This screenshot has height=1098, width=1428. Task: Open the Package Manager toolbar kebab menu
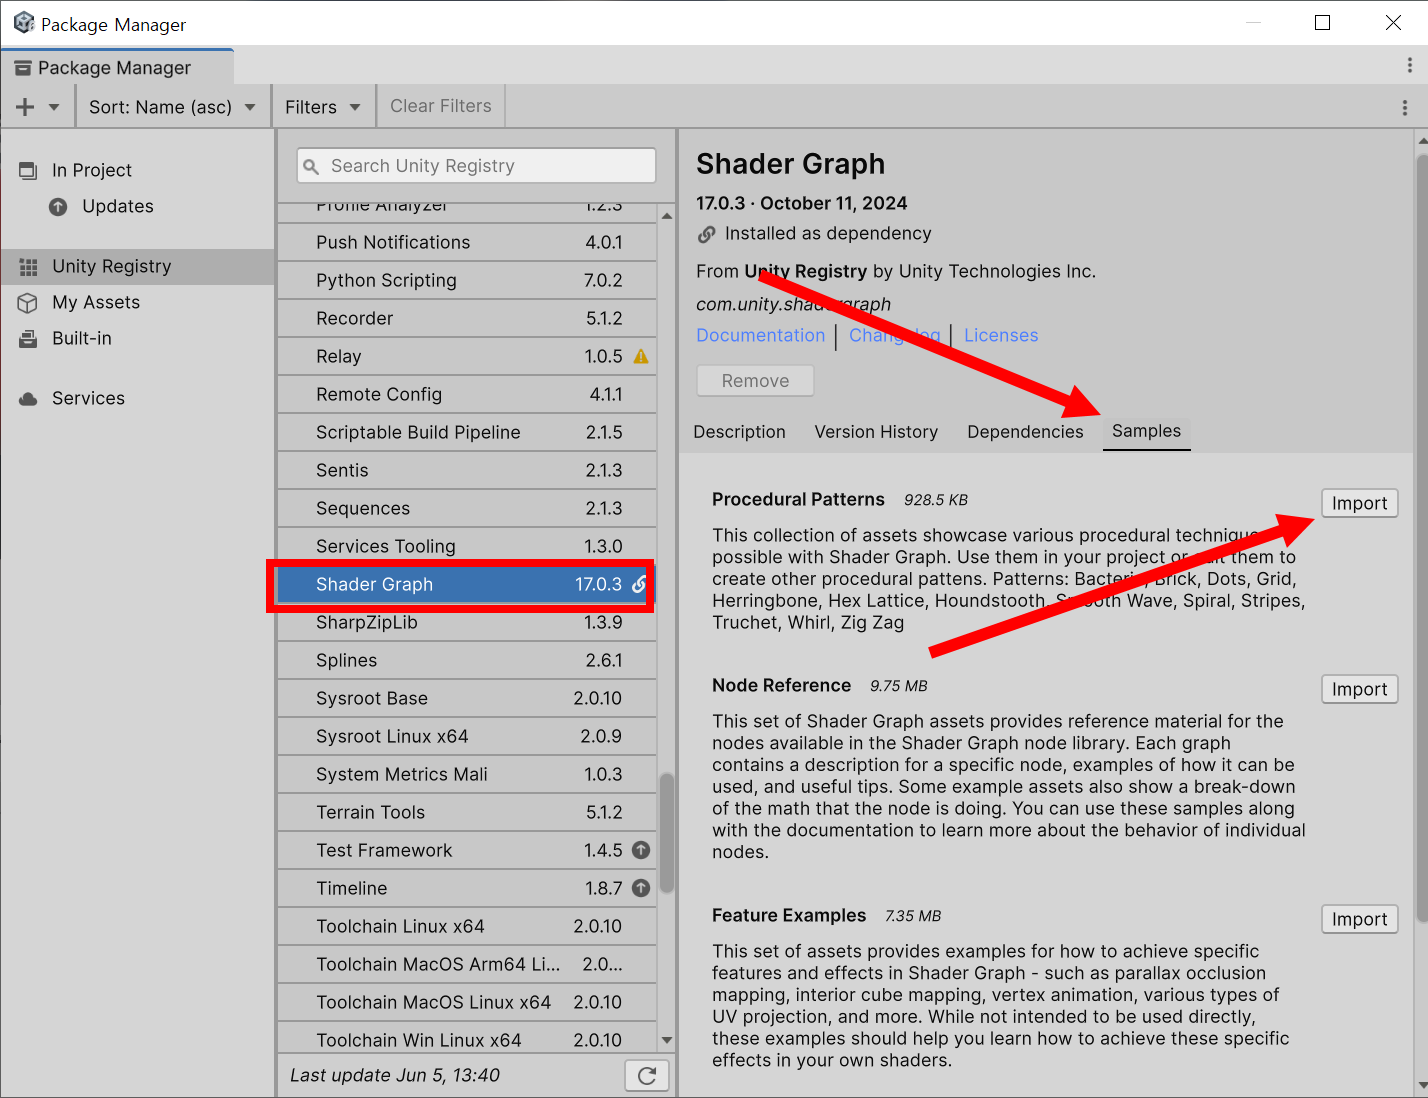pos(1405,107)
